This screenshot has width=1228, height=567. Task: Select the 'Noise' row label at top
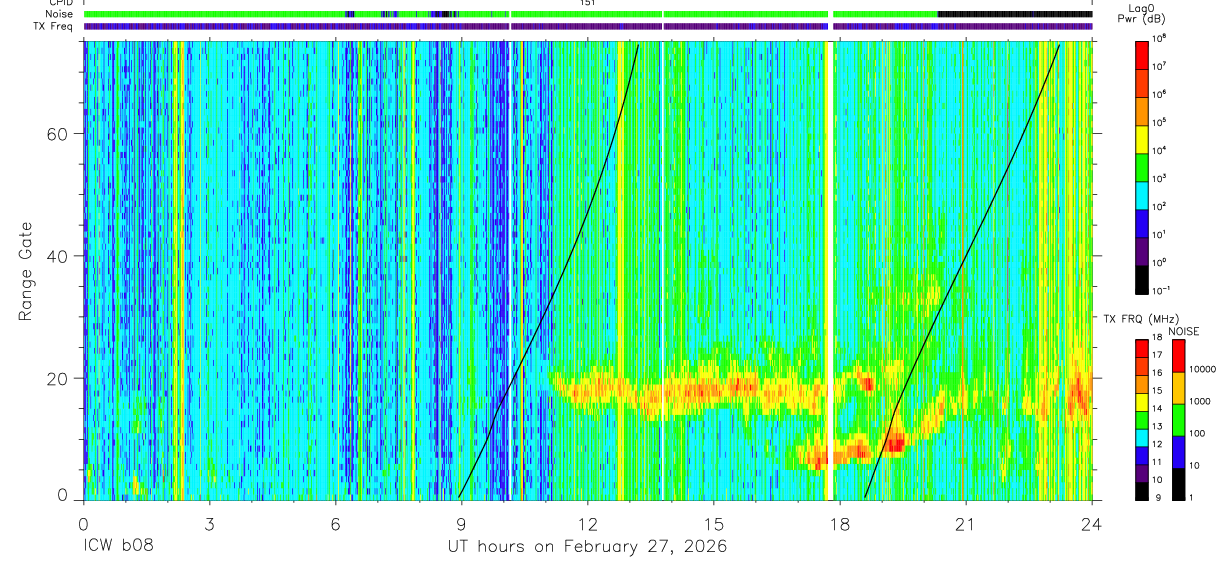[x=60, y=14]
